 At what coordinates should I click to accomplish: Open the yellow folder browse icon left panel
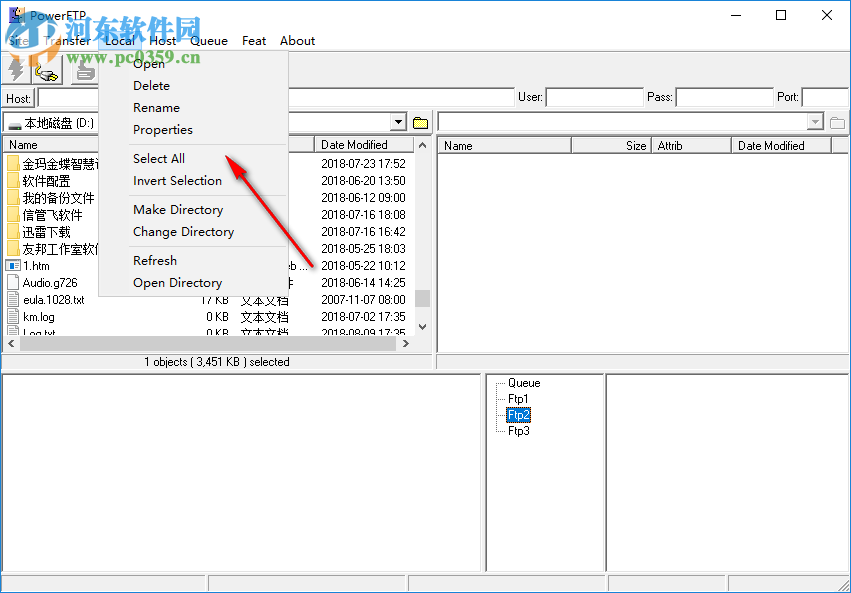(x=420, y=121)
